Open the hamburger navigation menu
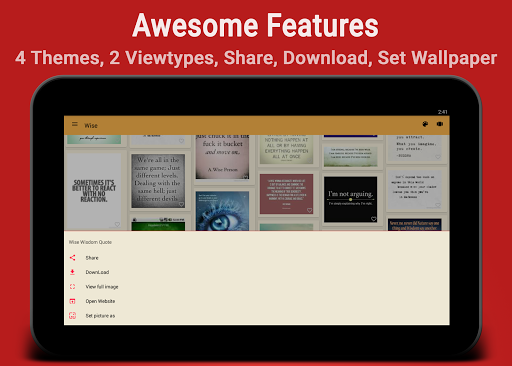Image resolution: width=512 pixels, height=366 pixels. point(75,124)
